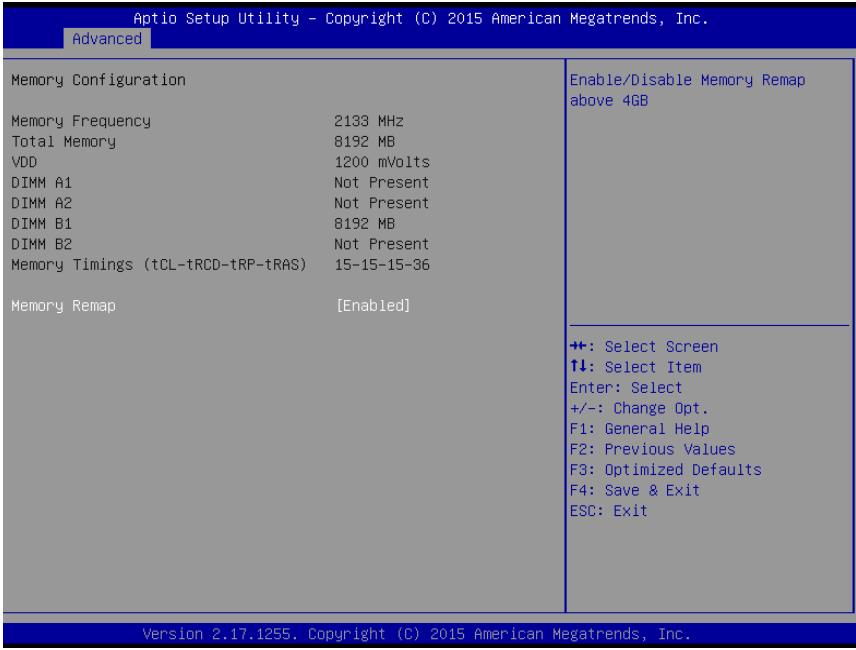Viewport: 856px width, 650px height.
Task: Click the VDD 1200 mVolts value
Action: coord(382,162)
